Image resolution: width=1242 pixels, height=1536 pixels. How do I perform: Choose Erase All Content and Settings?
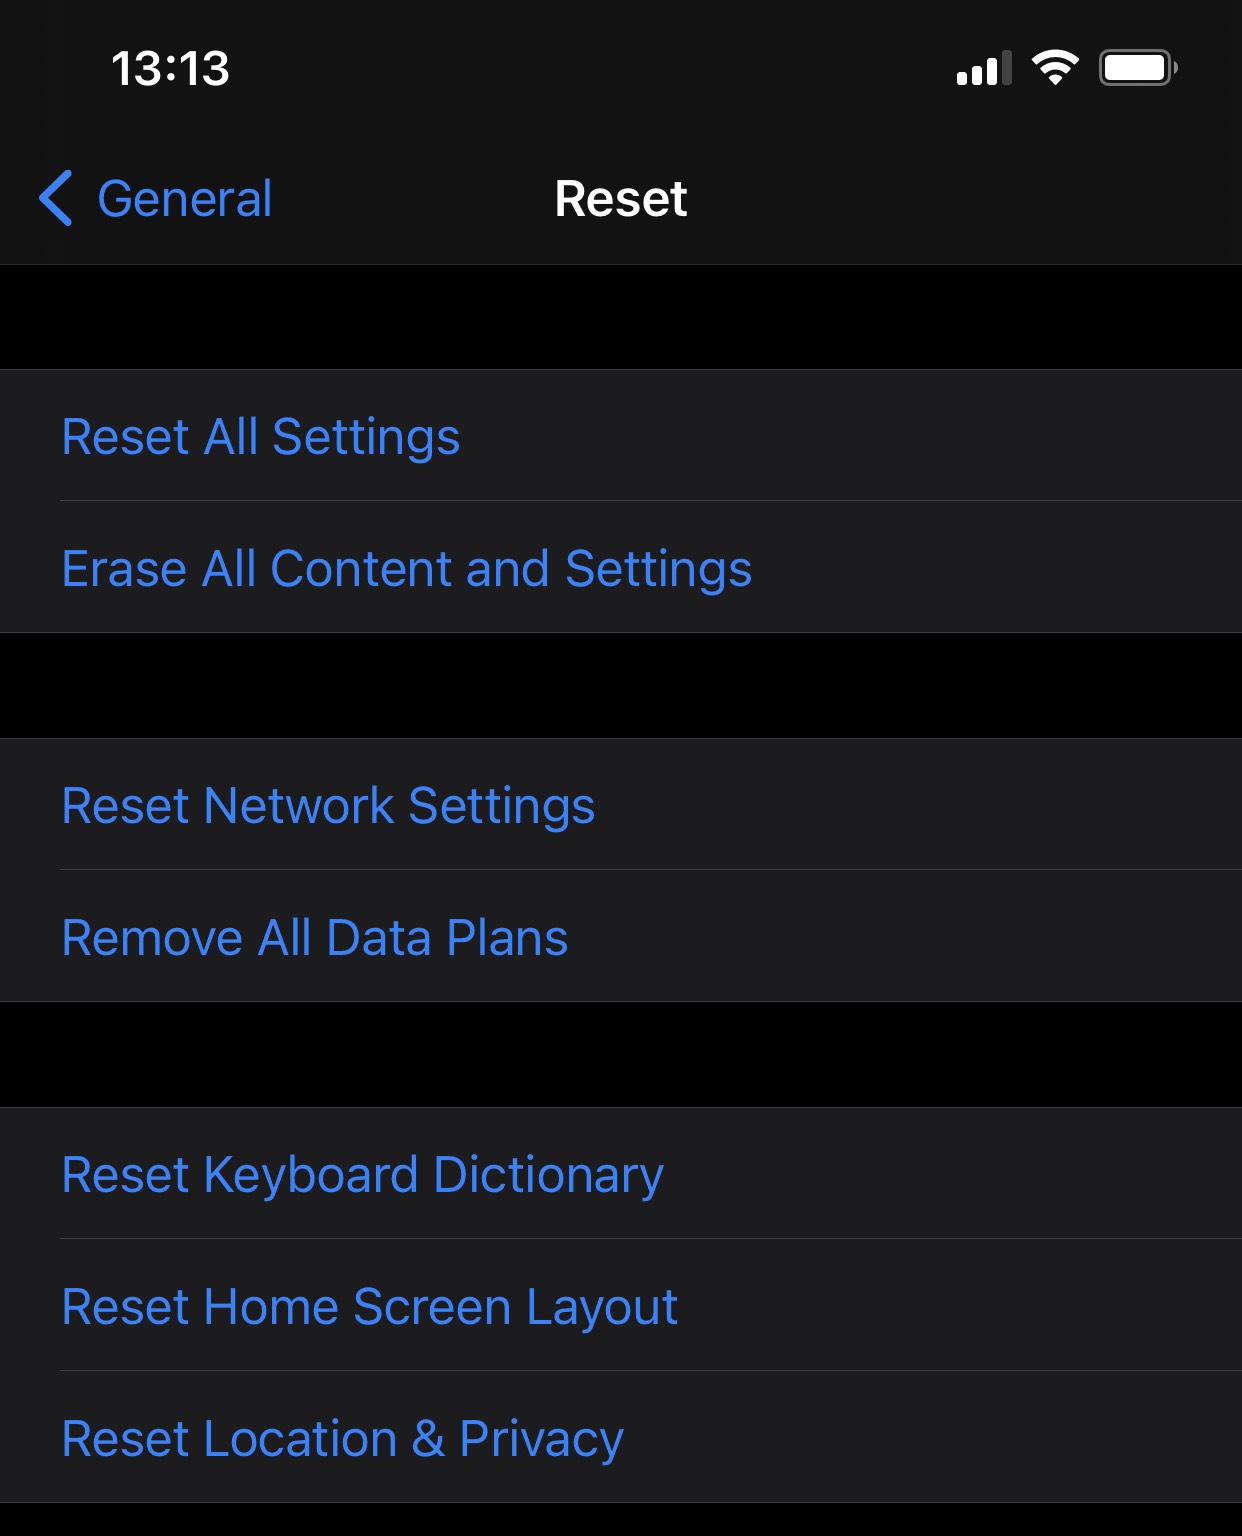point(621,567)
